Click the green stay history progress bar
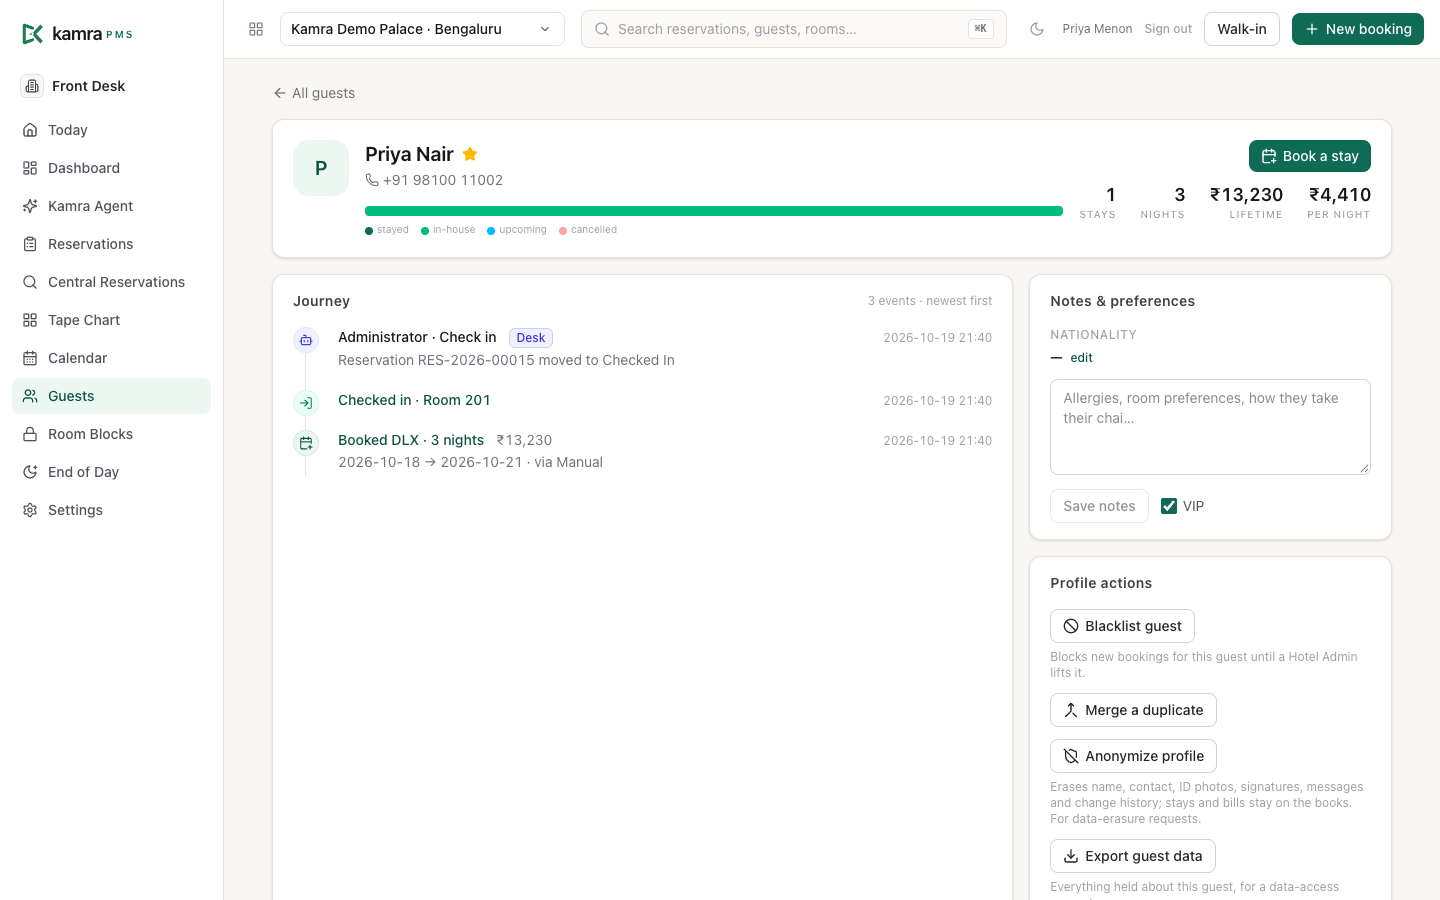This screenshot has height=900, width=1440. (714, 211)
